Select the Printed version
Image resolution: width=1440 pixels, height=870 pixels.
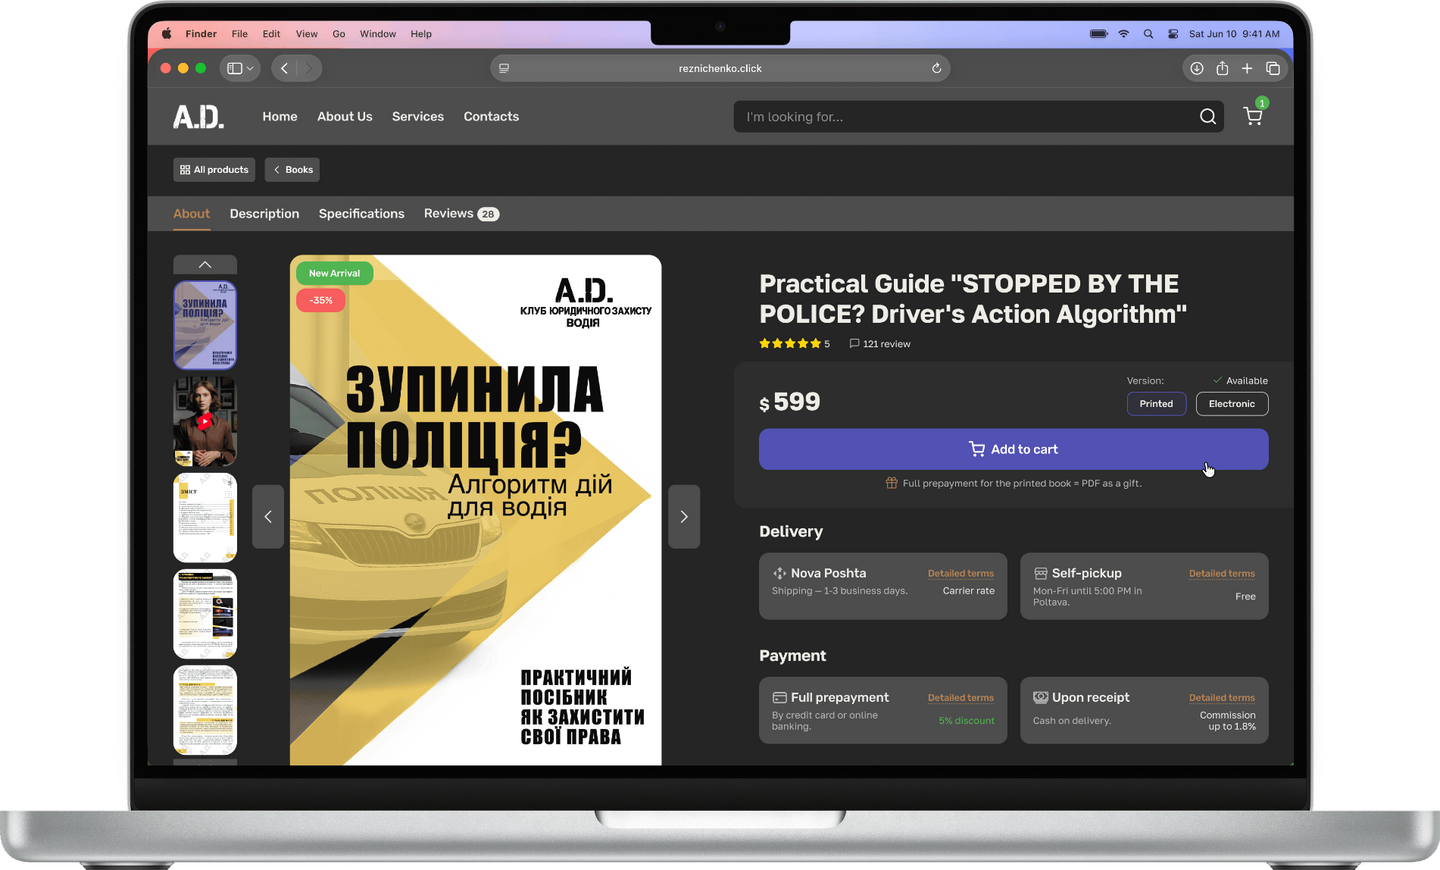(x=1156, y=404)
